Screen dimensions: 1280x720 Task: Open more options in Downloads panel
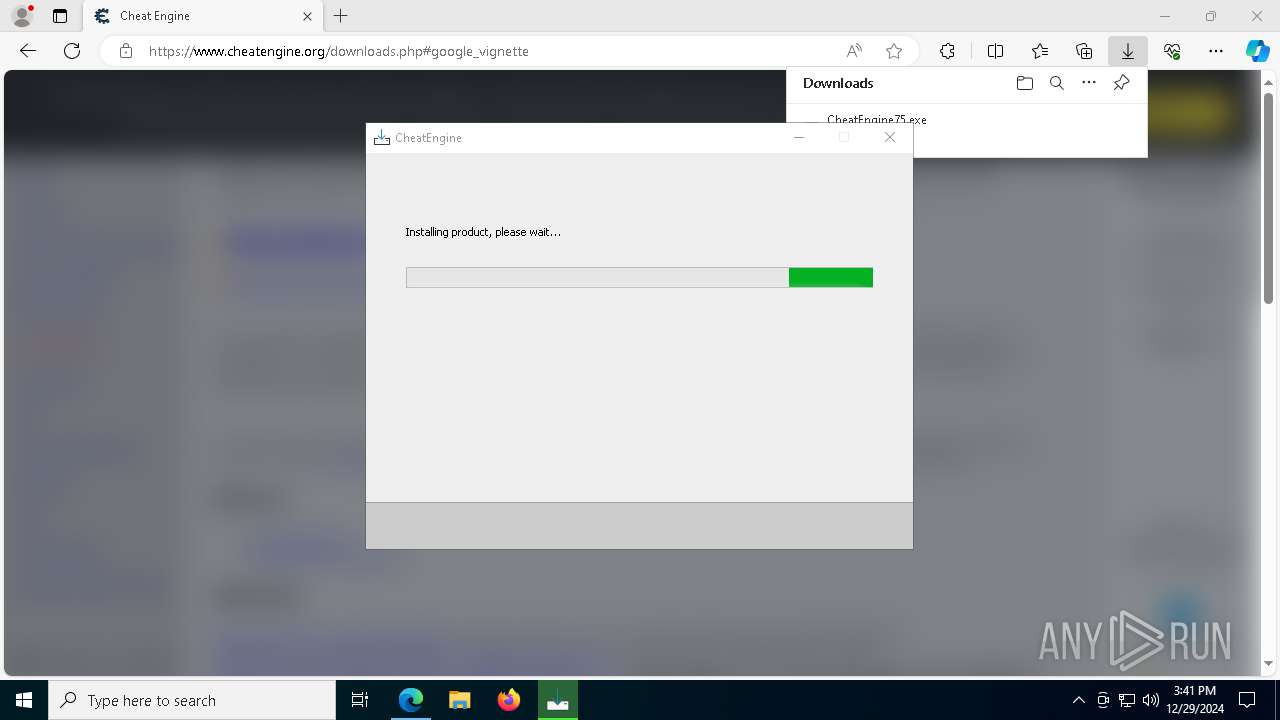(x=1089, y=83)
